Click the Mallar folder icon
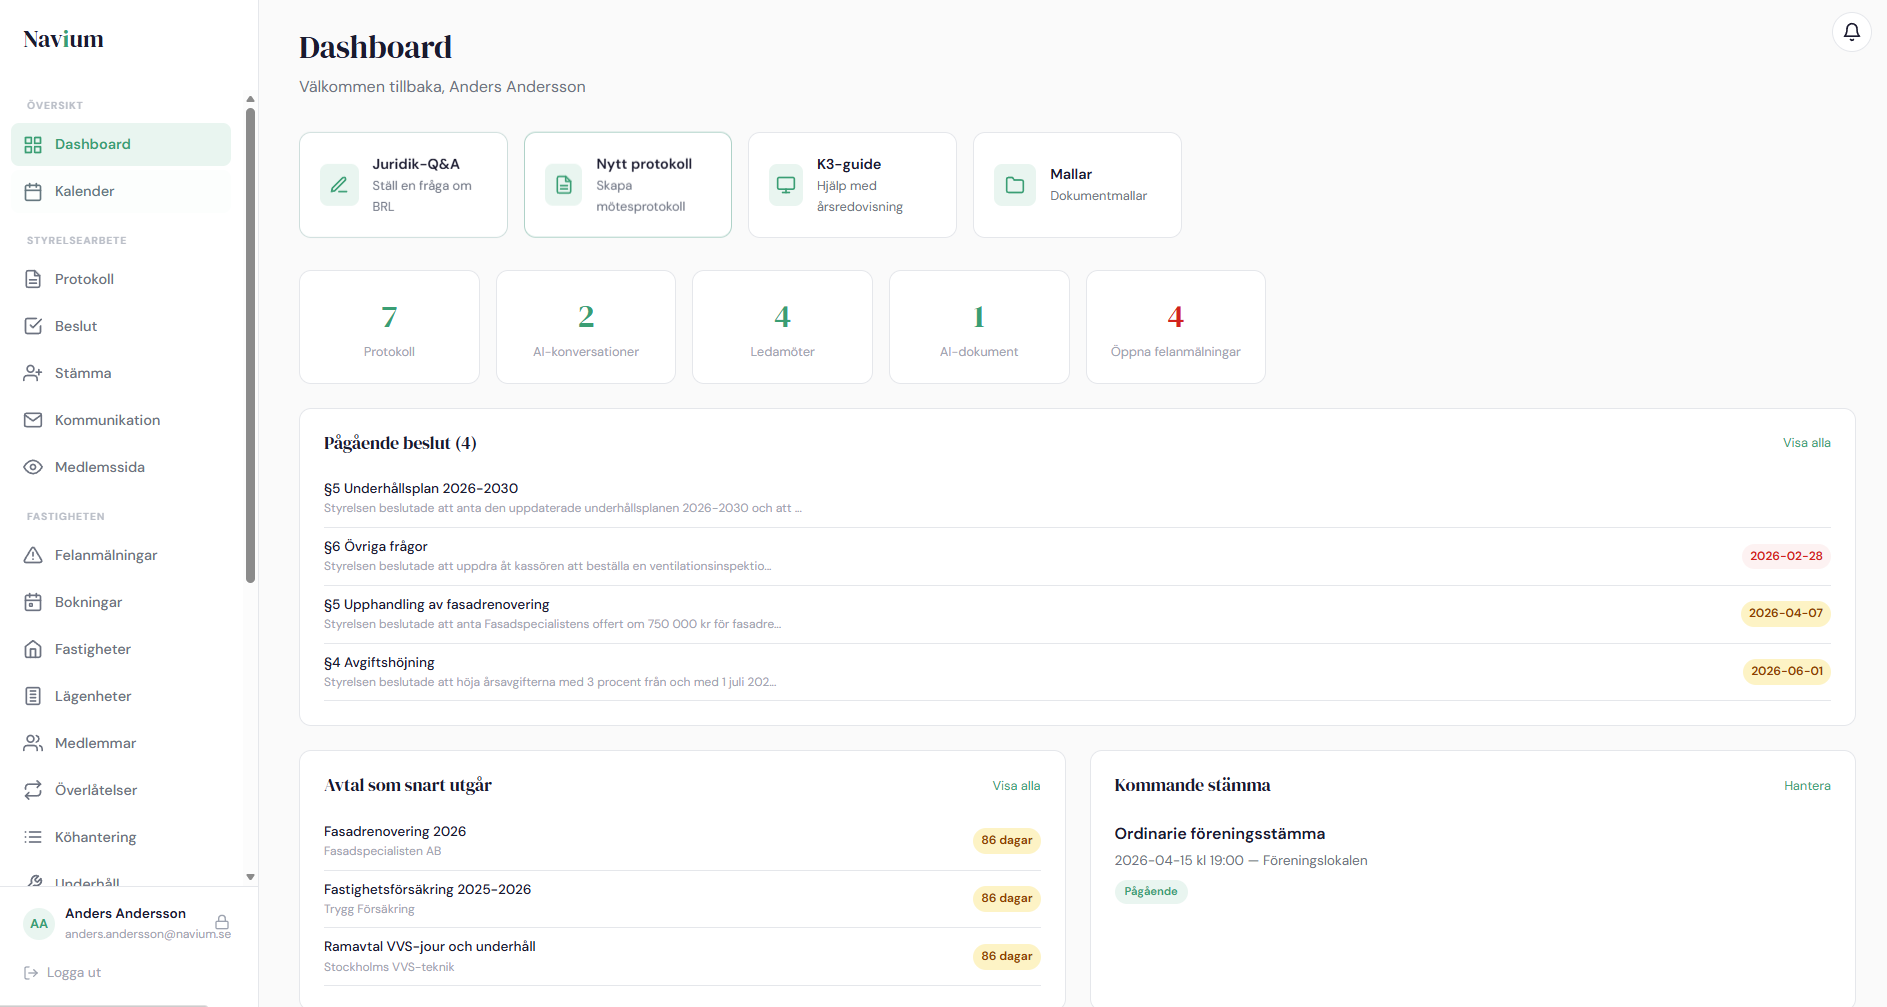This screenshot has width=1887, height=1007. pos(1014,185)
